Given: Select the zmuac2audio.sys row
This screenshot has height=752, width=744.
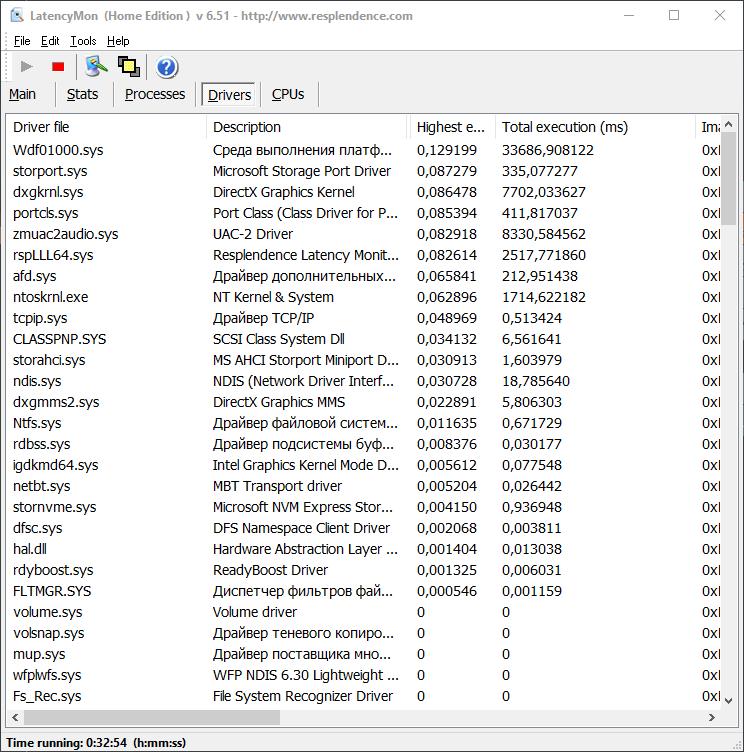Looking at the screenshot, I should pos(363,234).
